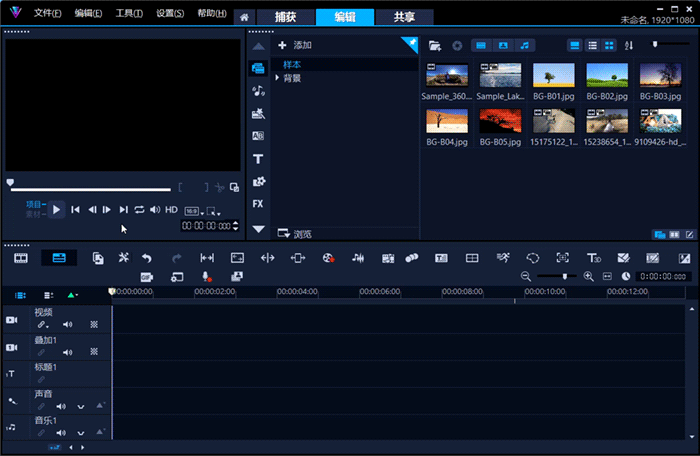Open the Title (T) library panel
Viewport: 700px width, 456px height.
258,159
